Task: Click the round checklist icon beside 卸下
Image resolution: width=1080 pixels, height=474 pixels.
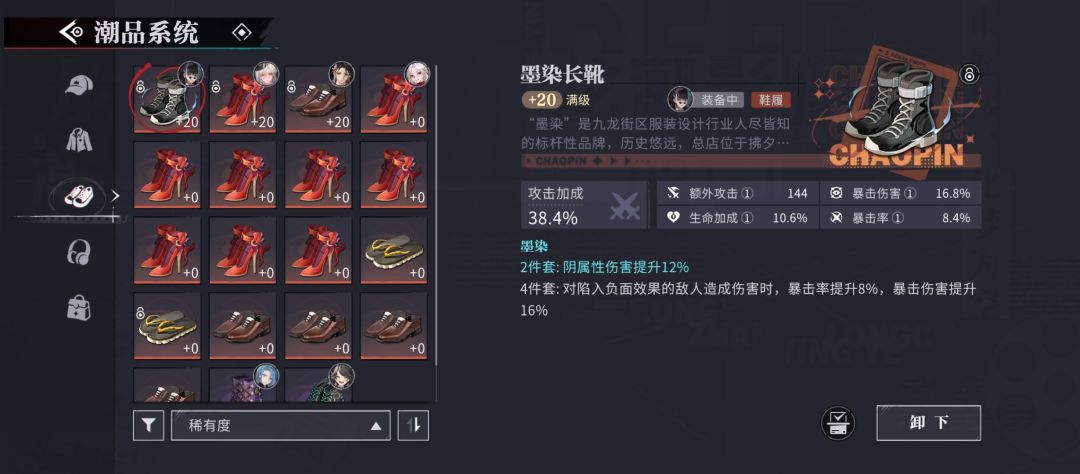Action: tap(838, 423)
